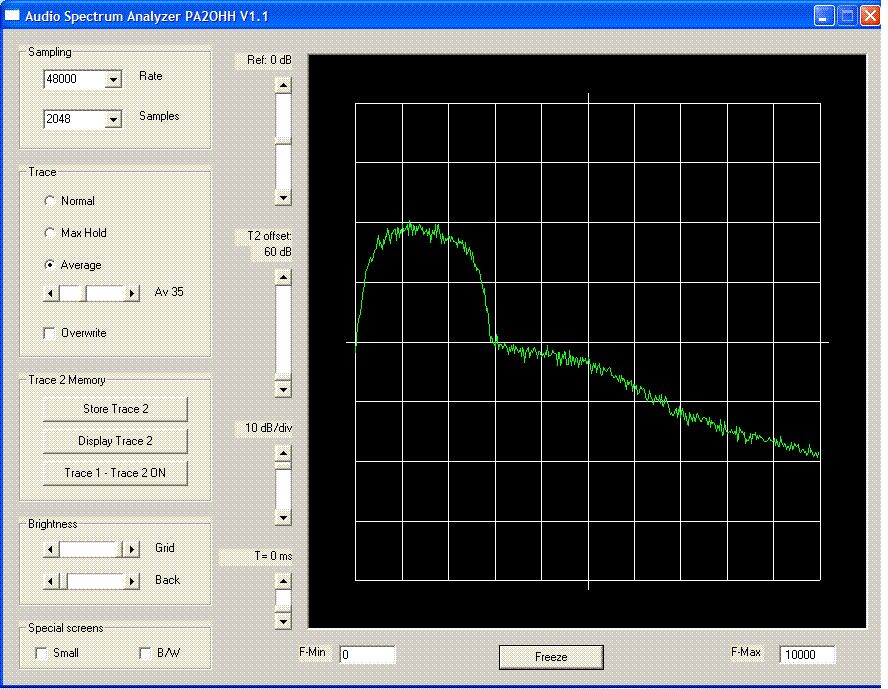This screenshot has width=888, height=689.
Task: Enable the Small special screen checkbox
Action: (42, 653)
